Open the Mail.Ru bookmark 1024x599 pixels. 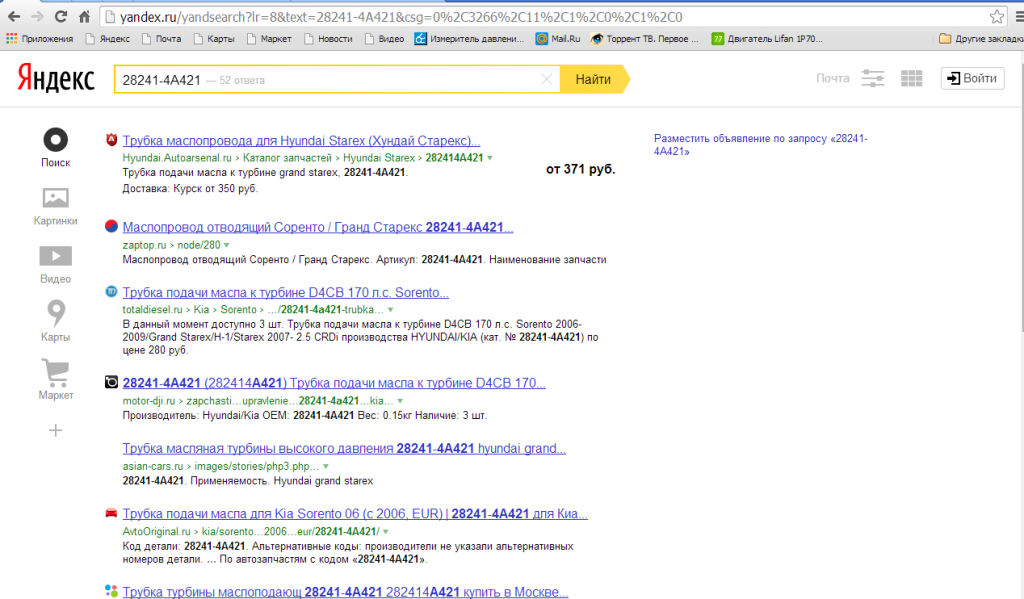[558, 39]
